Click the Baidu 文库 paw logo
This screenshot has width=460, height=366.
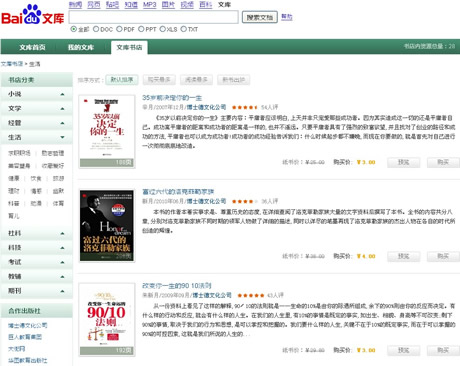point(32,15)
